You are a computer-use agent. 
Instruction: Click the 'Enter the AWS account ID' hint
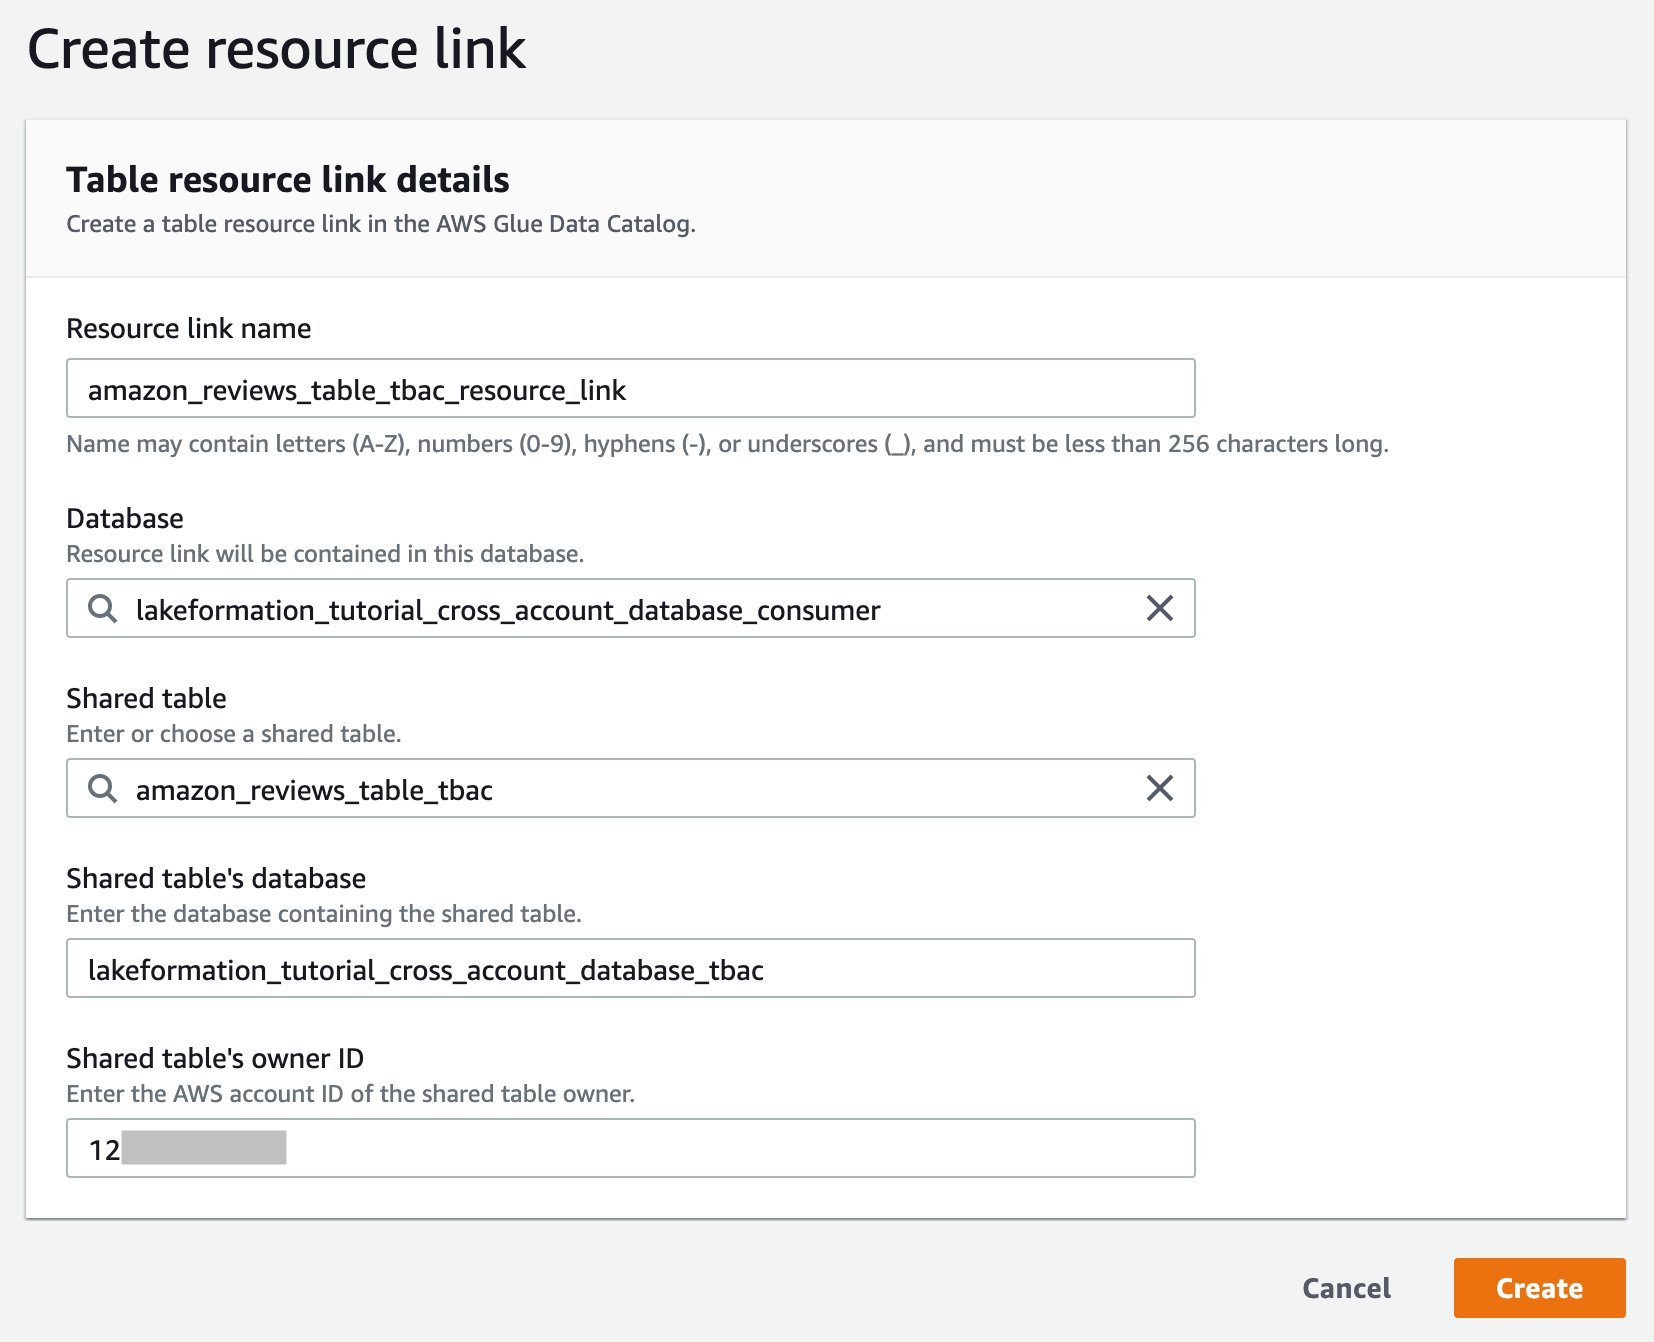point(350,1094)
